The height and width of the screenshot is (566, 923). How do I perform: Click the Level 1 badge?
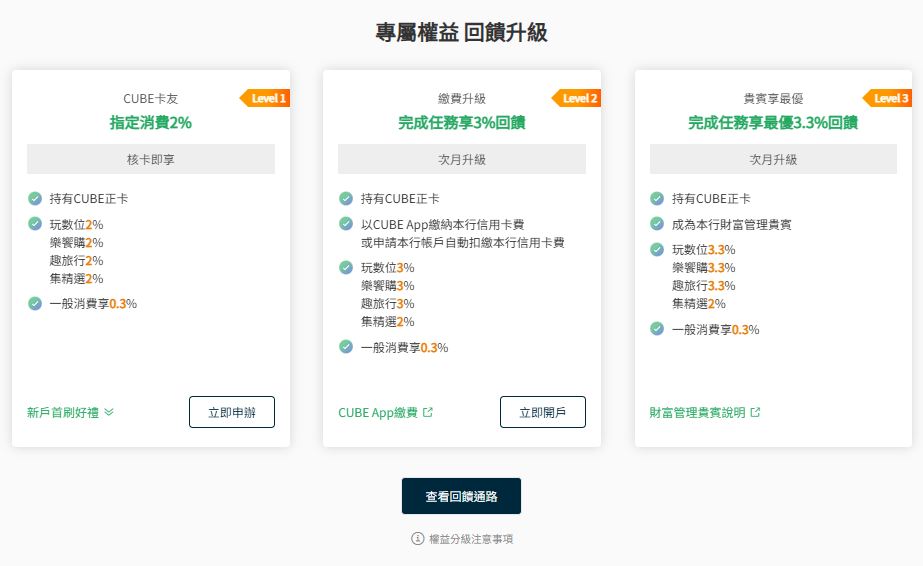click(x=265, y=98)
